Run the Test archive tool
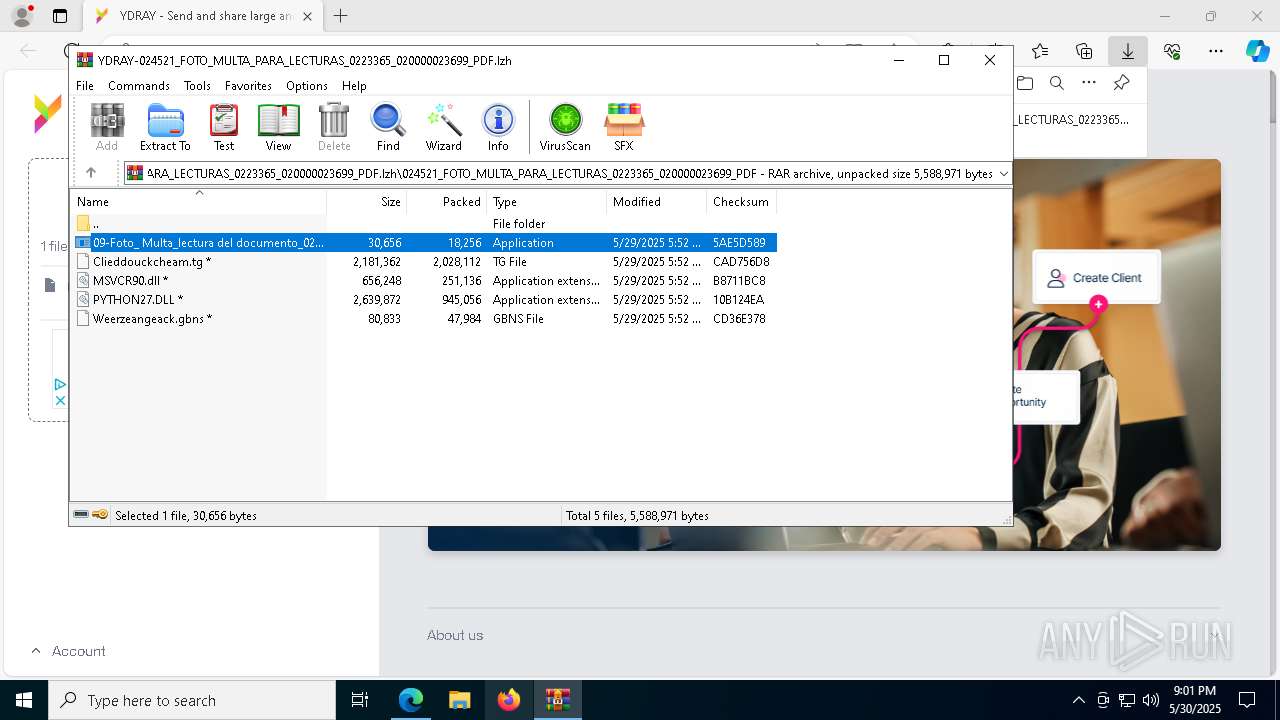The image size is (1280, 720). (224, 127)
